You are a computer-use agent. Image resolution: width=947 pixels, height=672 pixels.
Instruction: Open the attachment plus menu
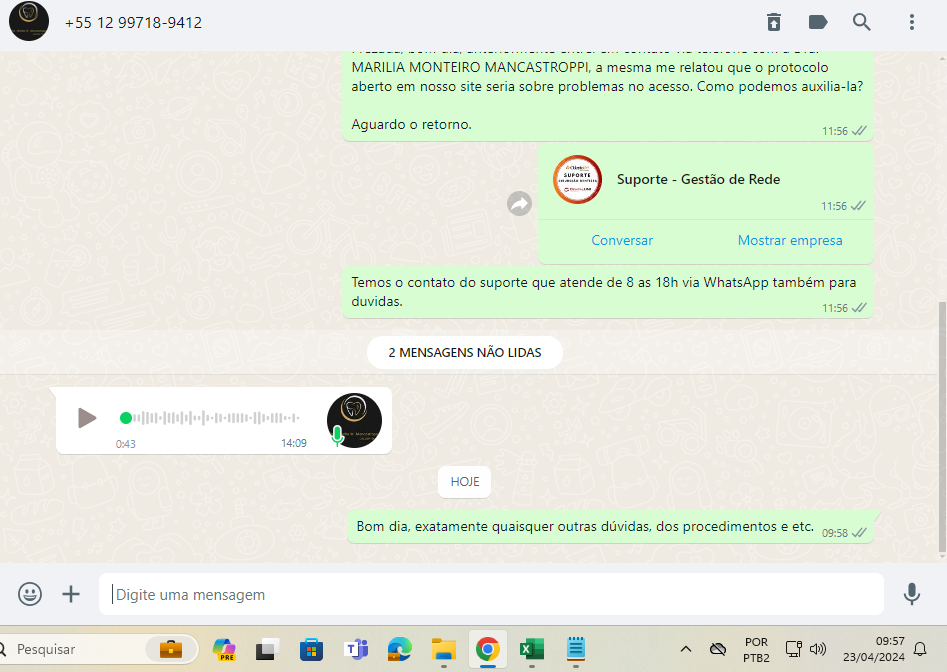pyautogui.click(x=71, y=594)
